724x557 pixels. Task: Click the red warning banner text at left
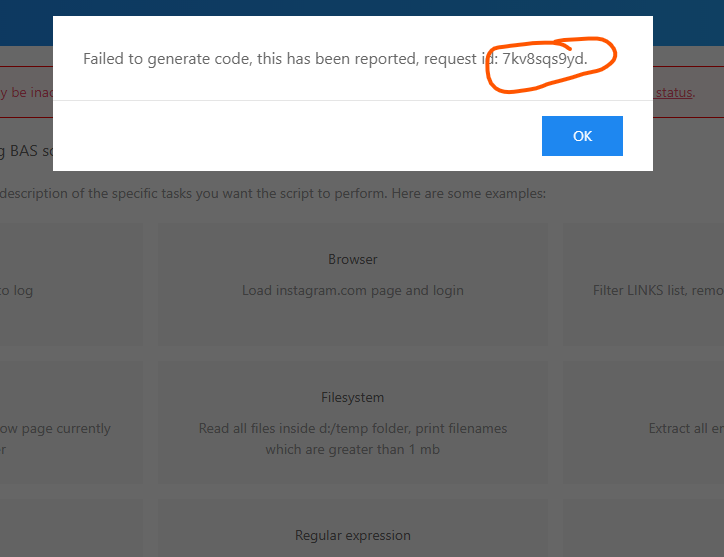(x=20, y=93)
